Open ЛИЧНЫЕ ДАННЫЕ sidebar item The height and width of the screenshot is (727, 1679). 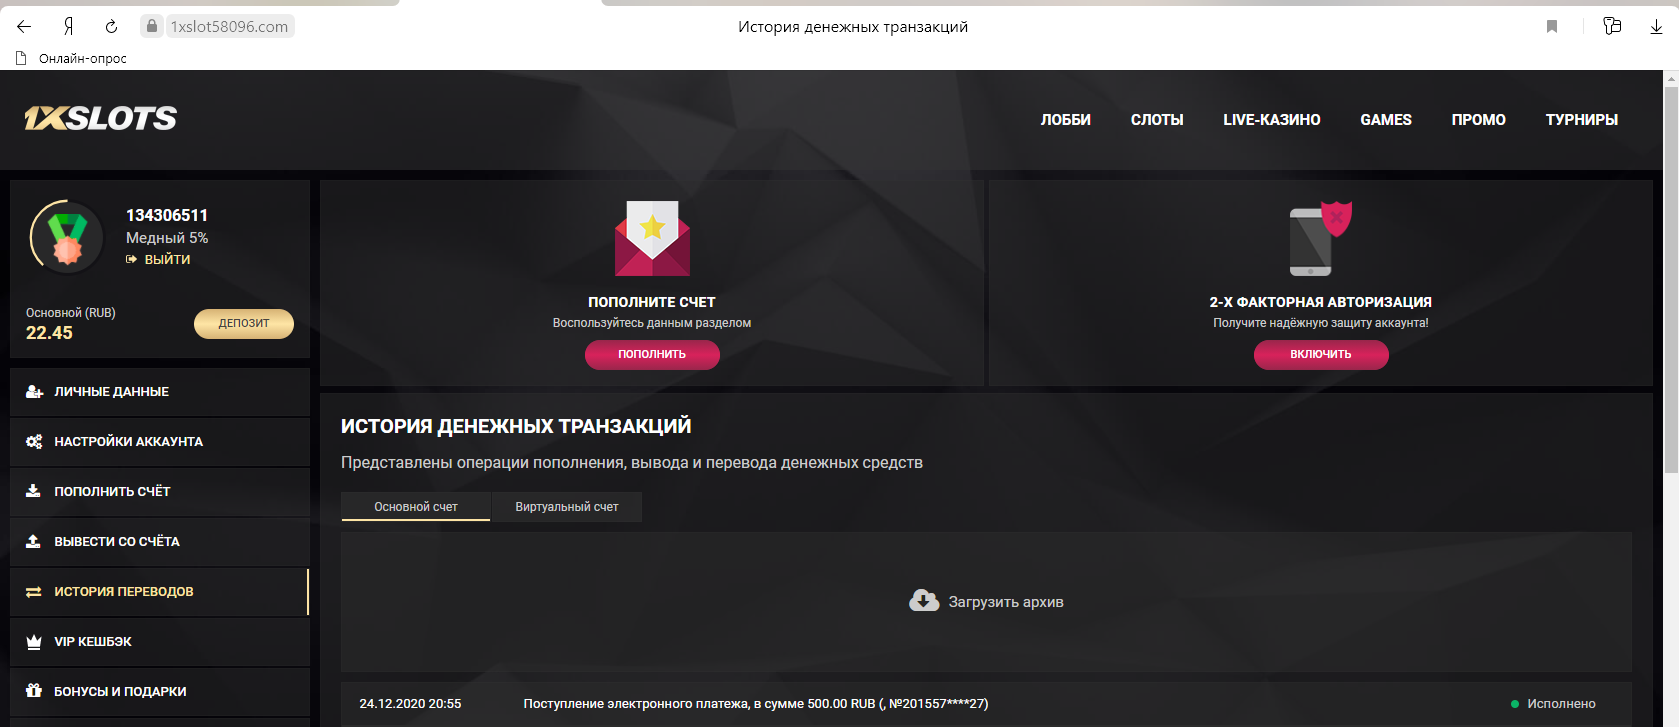pos(160,392)
